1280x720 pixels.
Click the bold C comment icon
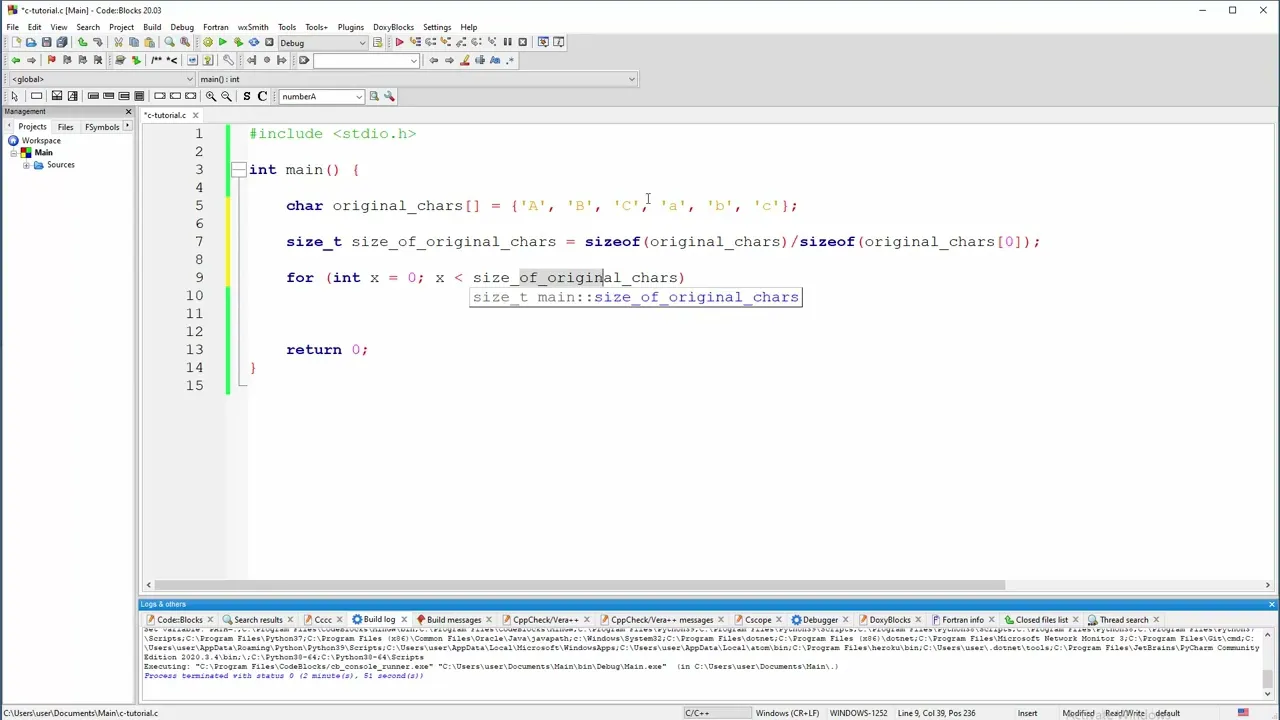[262, 96]
